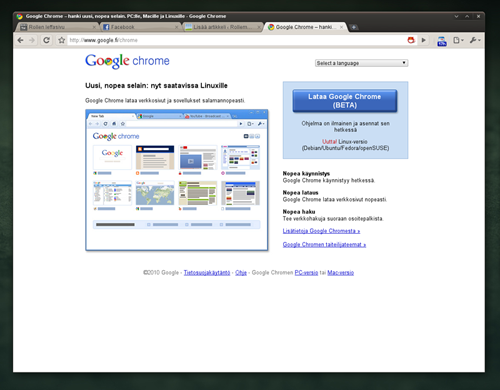Open the Select a language dropdown
The image size is (500, 390).
(362, 63)
